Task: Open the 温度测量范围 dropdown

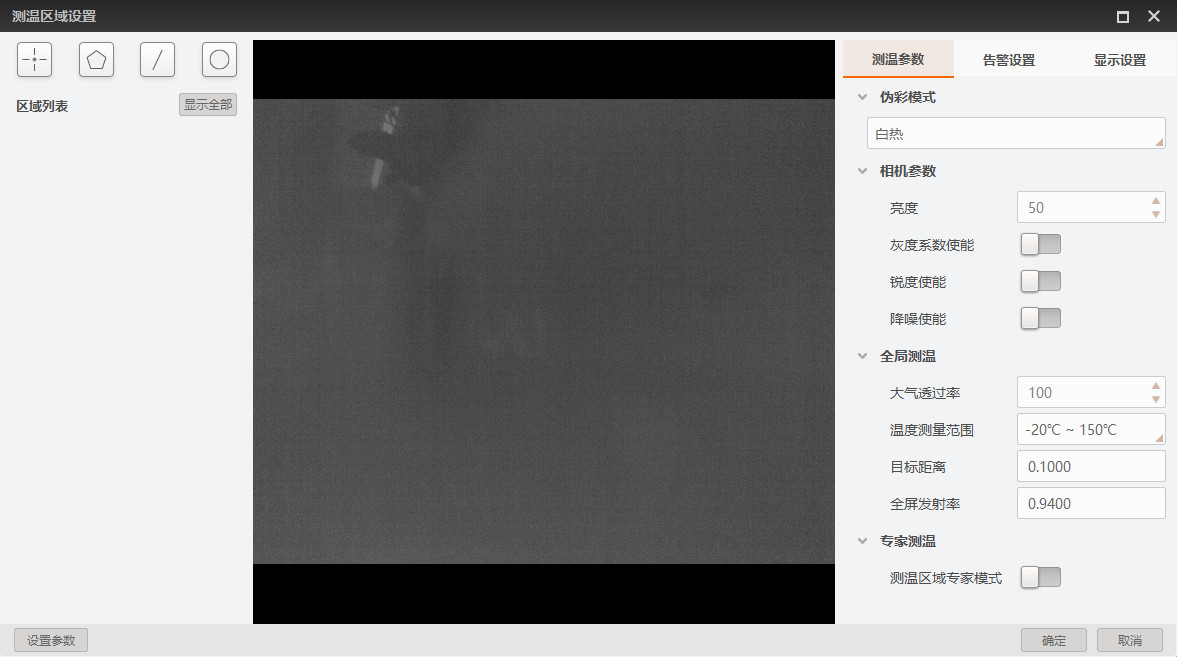Action: [1090, 430]
